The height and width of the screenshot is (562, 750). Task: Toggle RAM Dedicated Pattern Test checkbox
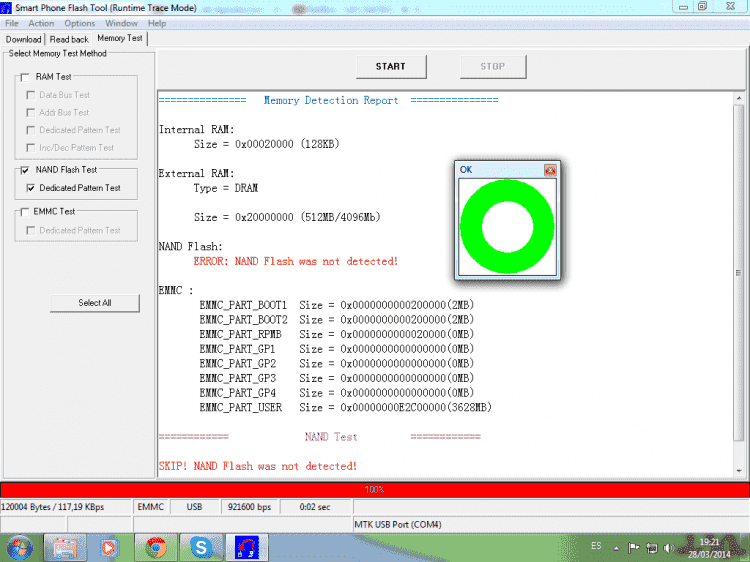[31, 130]
